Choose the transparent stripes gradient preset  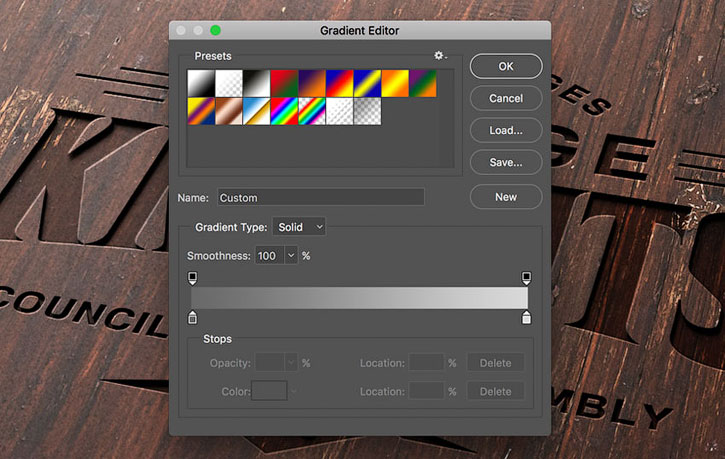(340, 111)
